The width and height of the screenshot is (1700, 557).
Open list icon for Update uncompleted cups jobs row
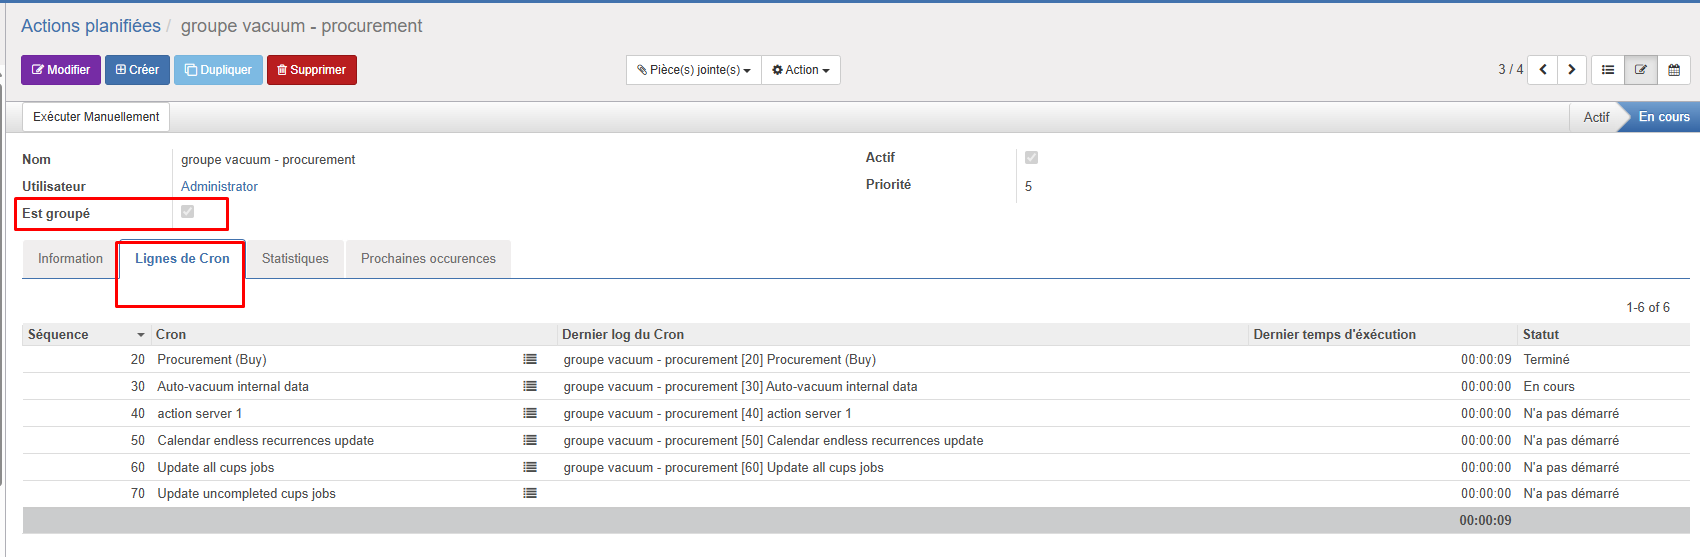point(530,493)
